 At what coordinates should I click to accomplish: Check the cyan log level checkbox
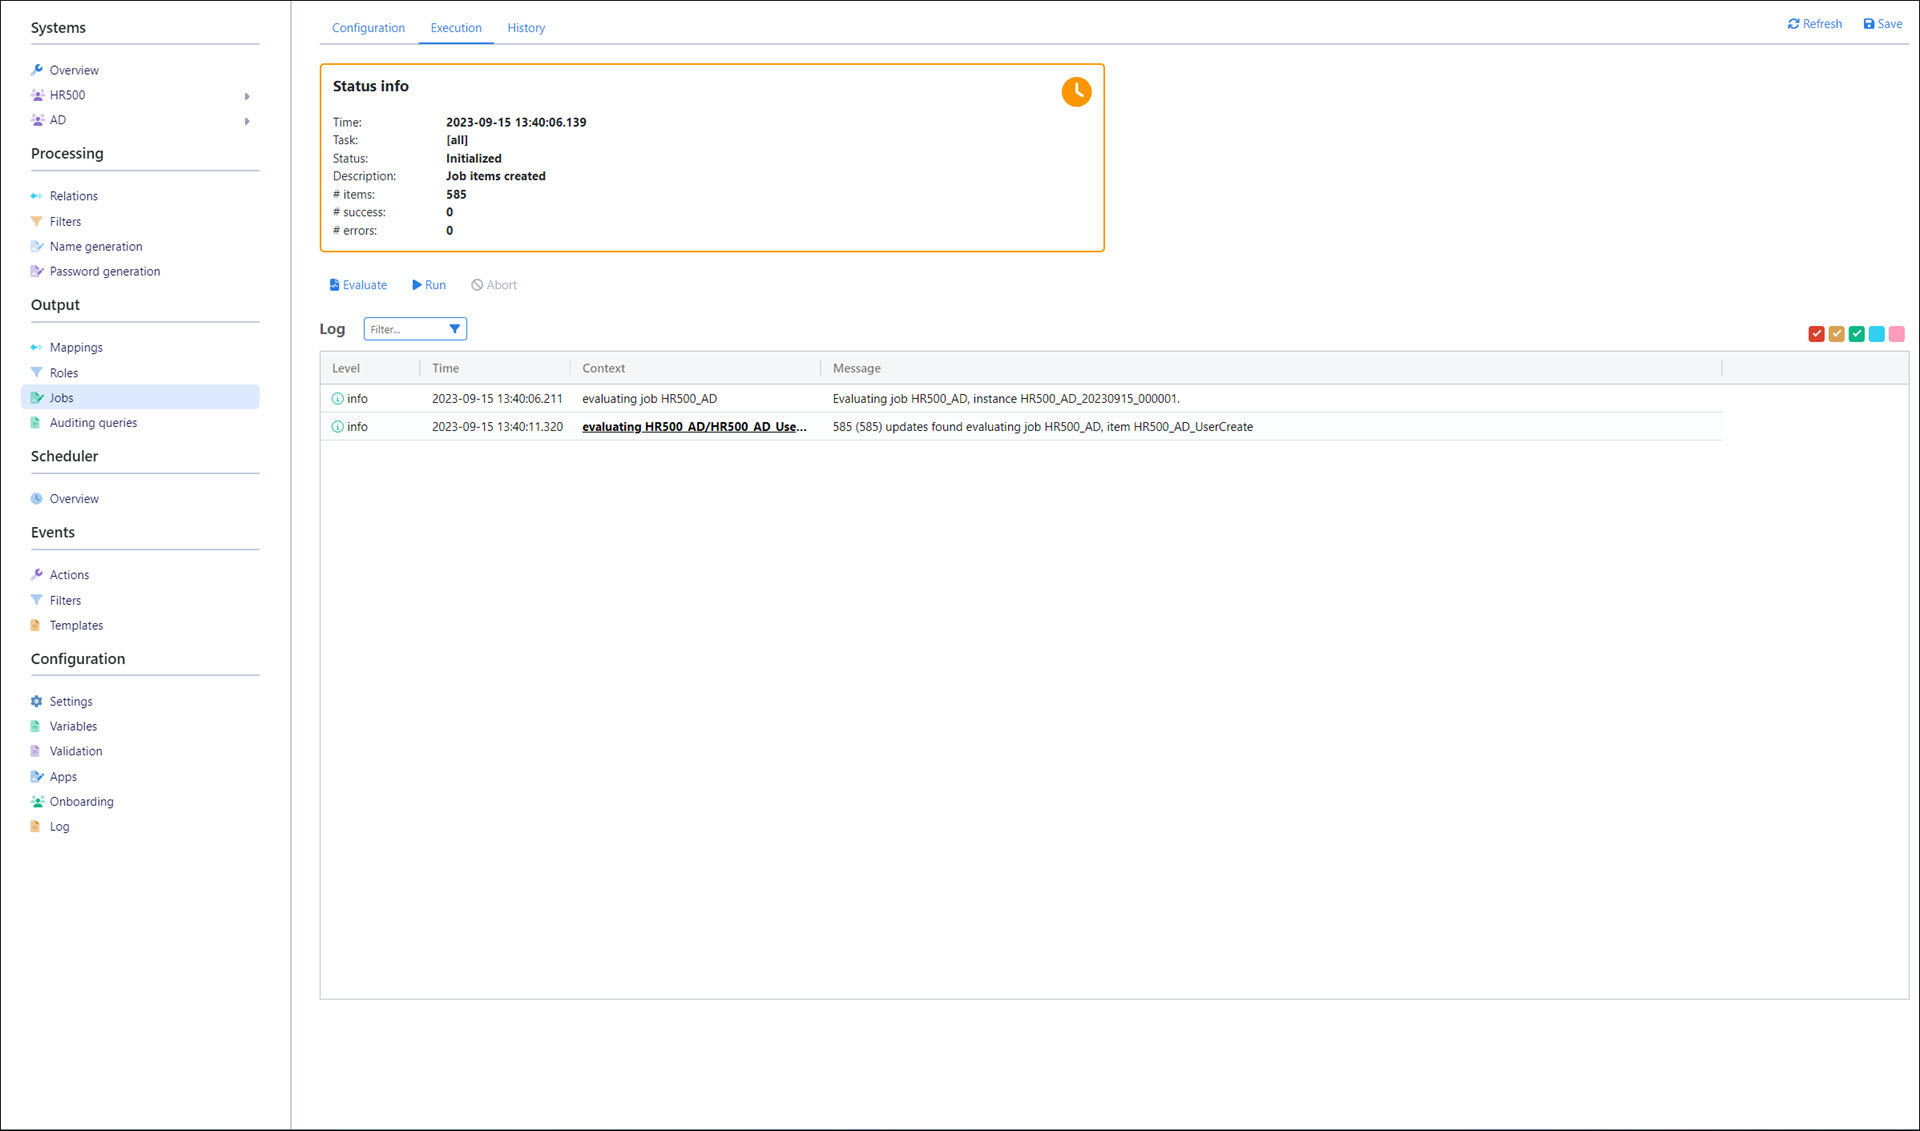pos(1876,334)
